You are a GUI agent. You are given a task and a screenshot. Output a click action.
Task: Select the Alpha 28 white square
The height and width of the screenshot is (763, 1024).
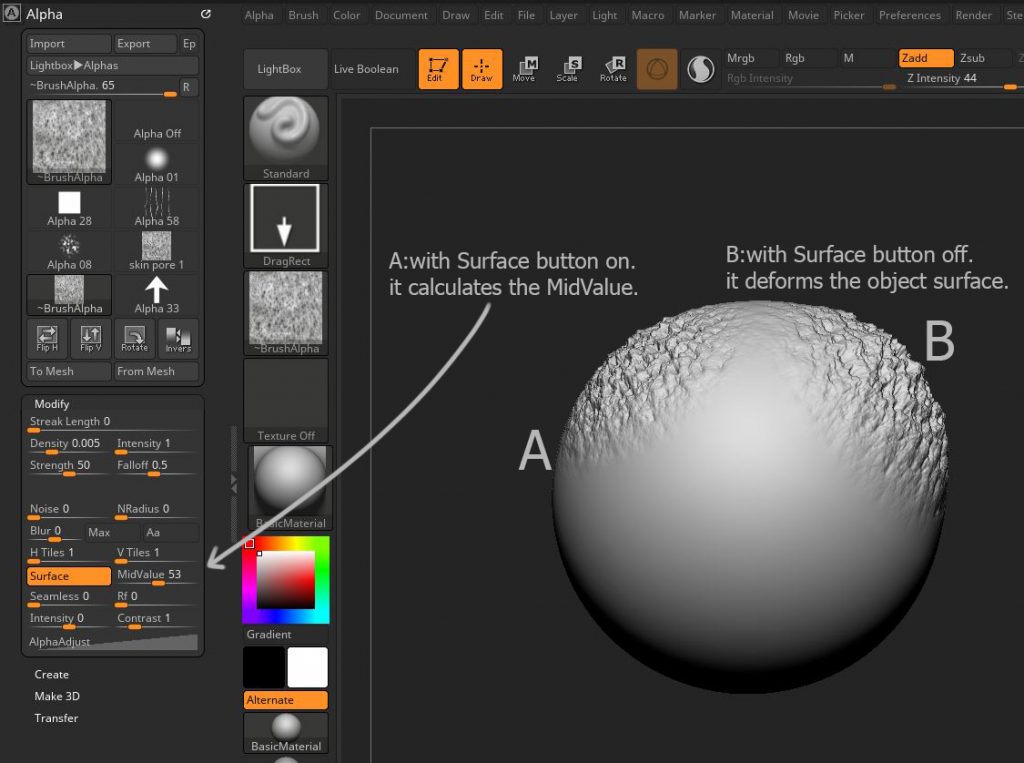69,208
